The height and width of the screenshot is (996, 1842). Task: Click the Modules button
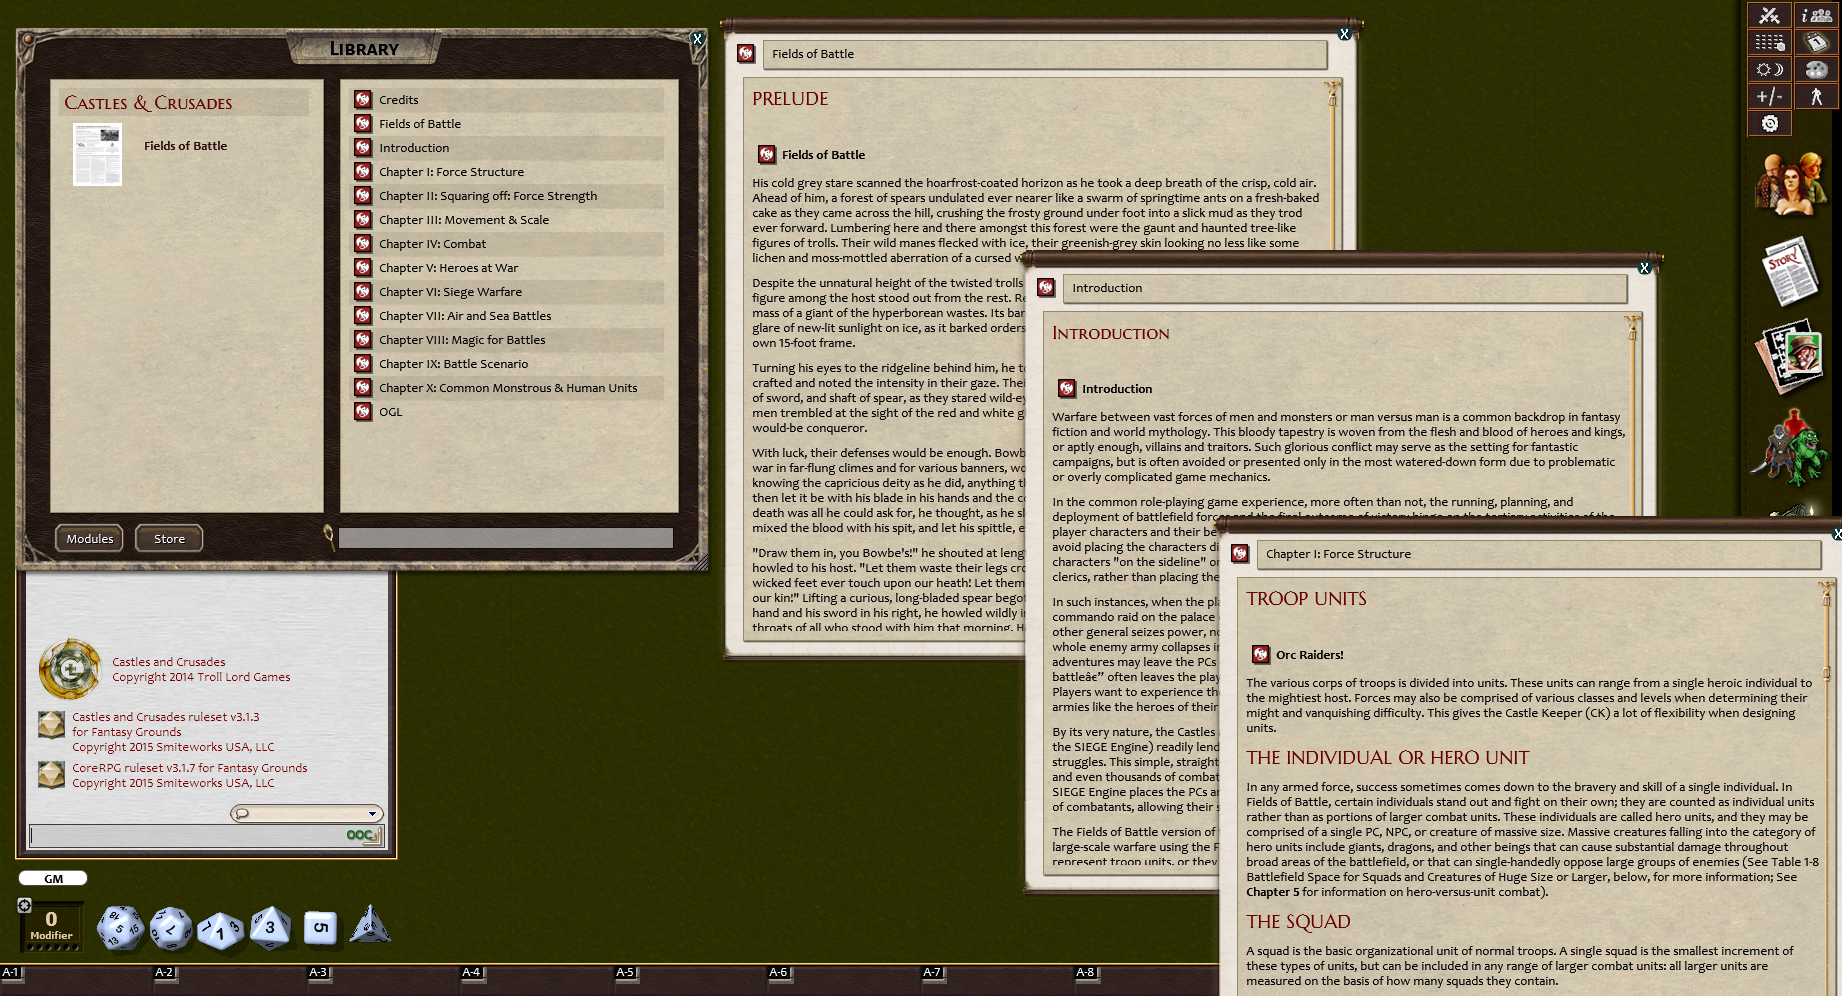pyautogui.click(x=89, y=538)
